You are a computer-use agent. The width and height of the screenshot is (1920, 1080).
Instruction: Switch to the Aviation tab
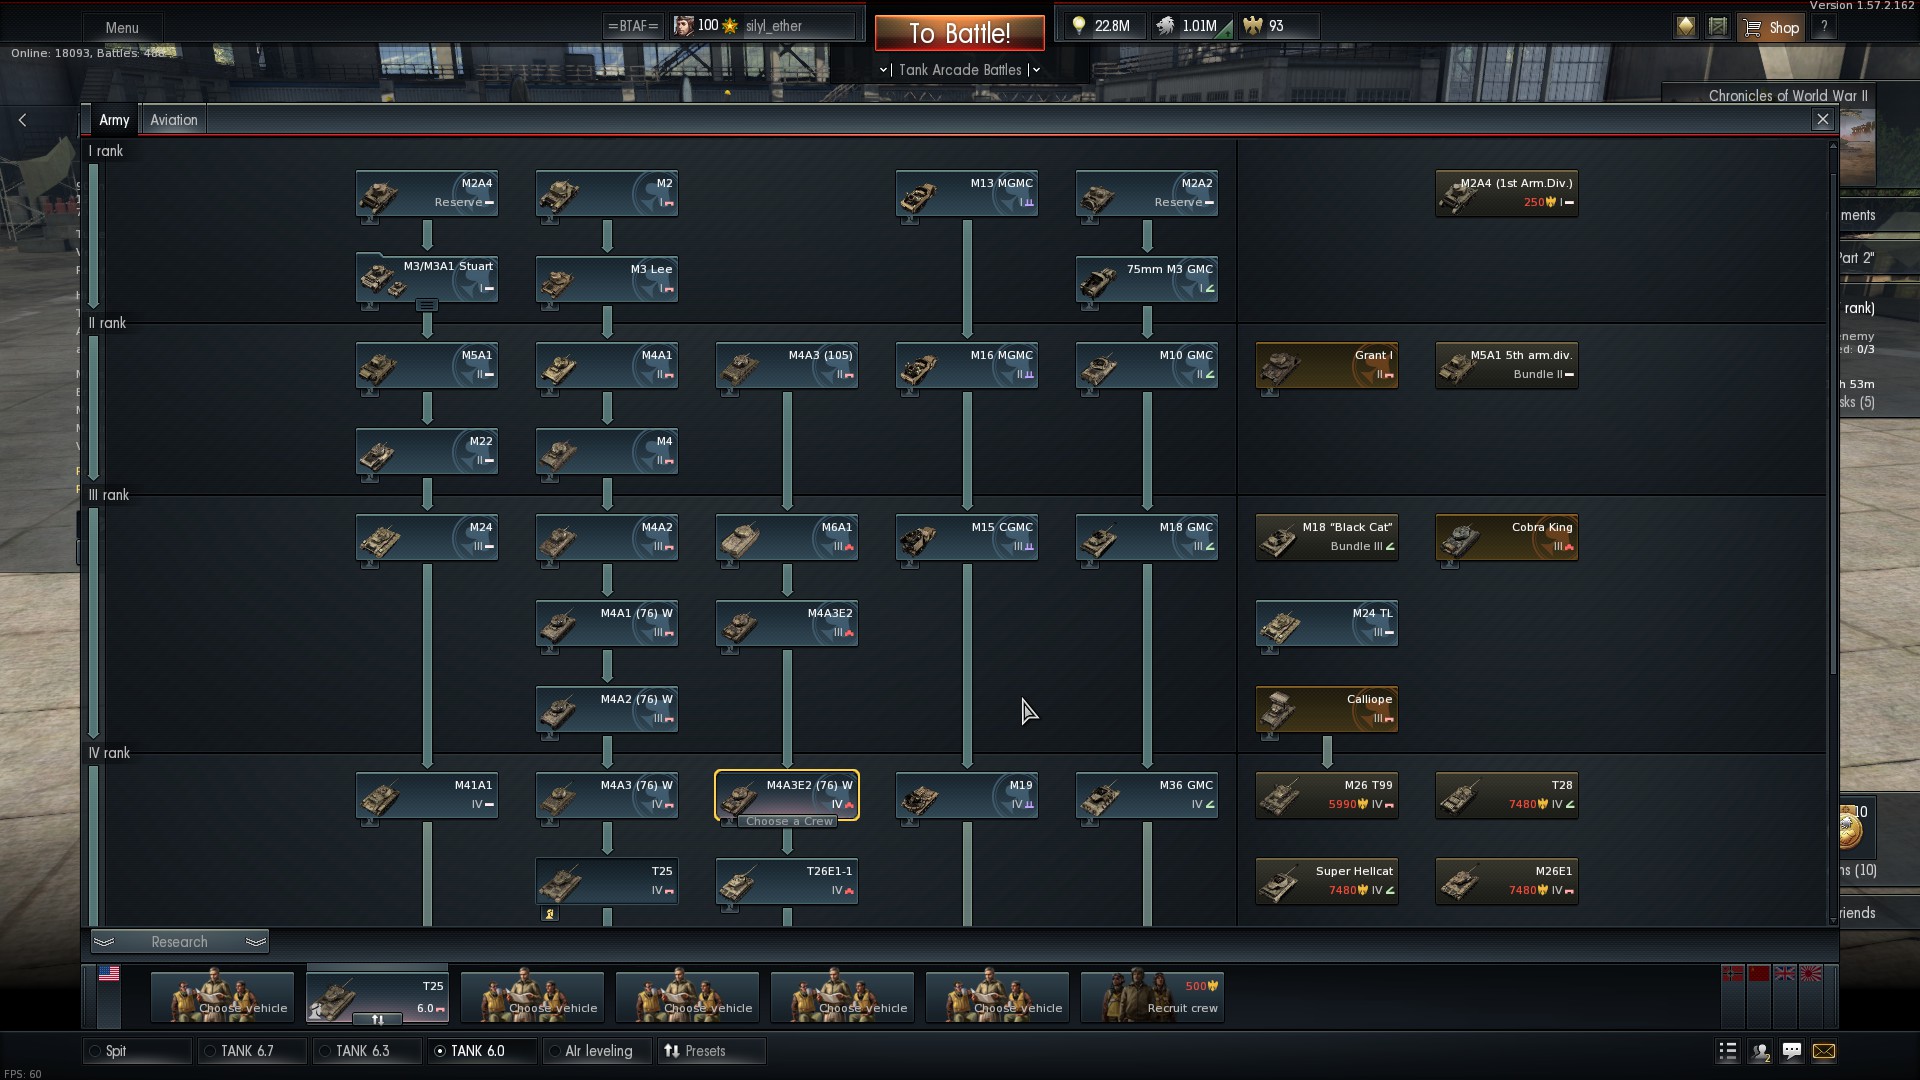[x=174, y=120]
